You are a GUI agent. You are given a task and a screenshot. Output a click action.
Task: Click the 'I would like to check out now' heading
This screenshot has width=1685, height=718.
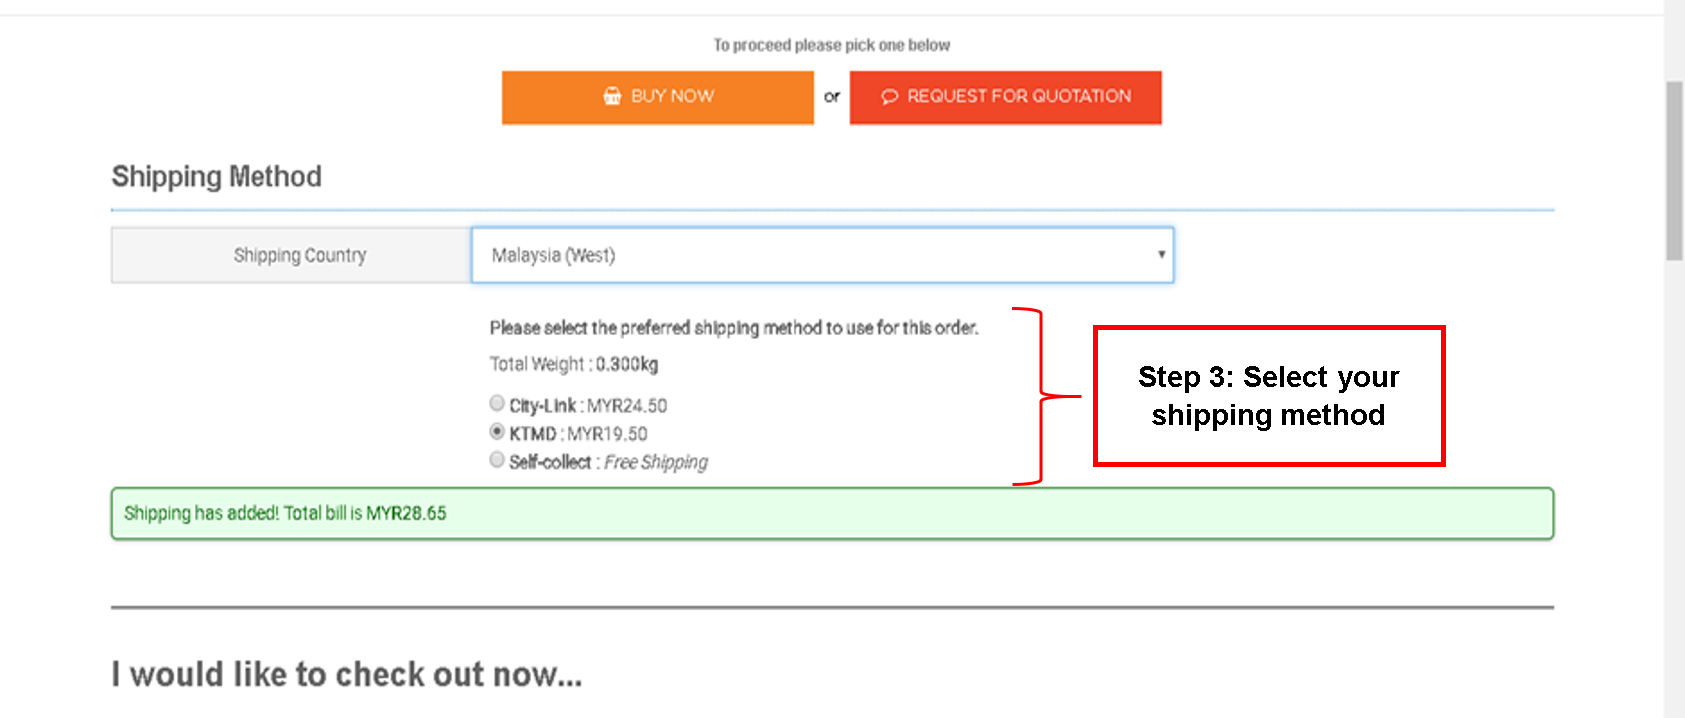347,675
